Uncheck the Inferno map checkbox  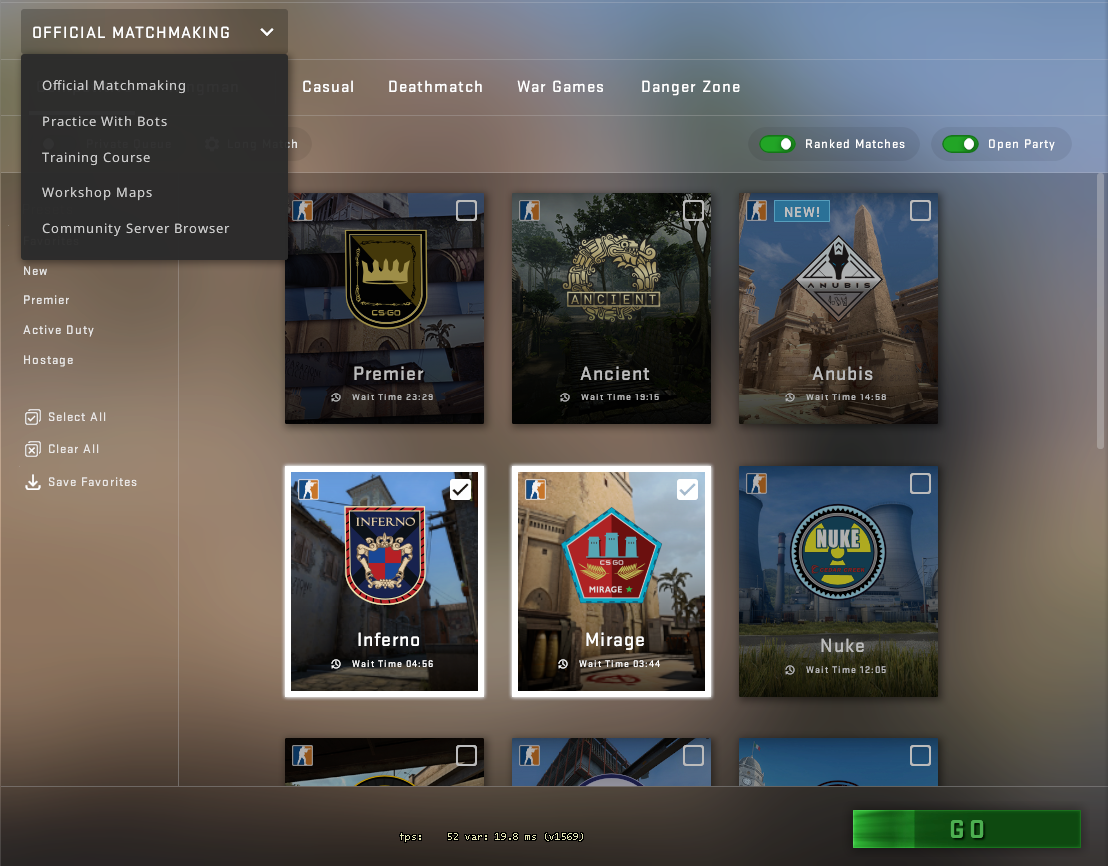pos(460,489)
